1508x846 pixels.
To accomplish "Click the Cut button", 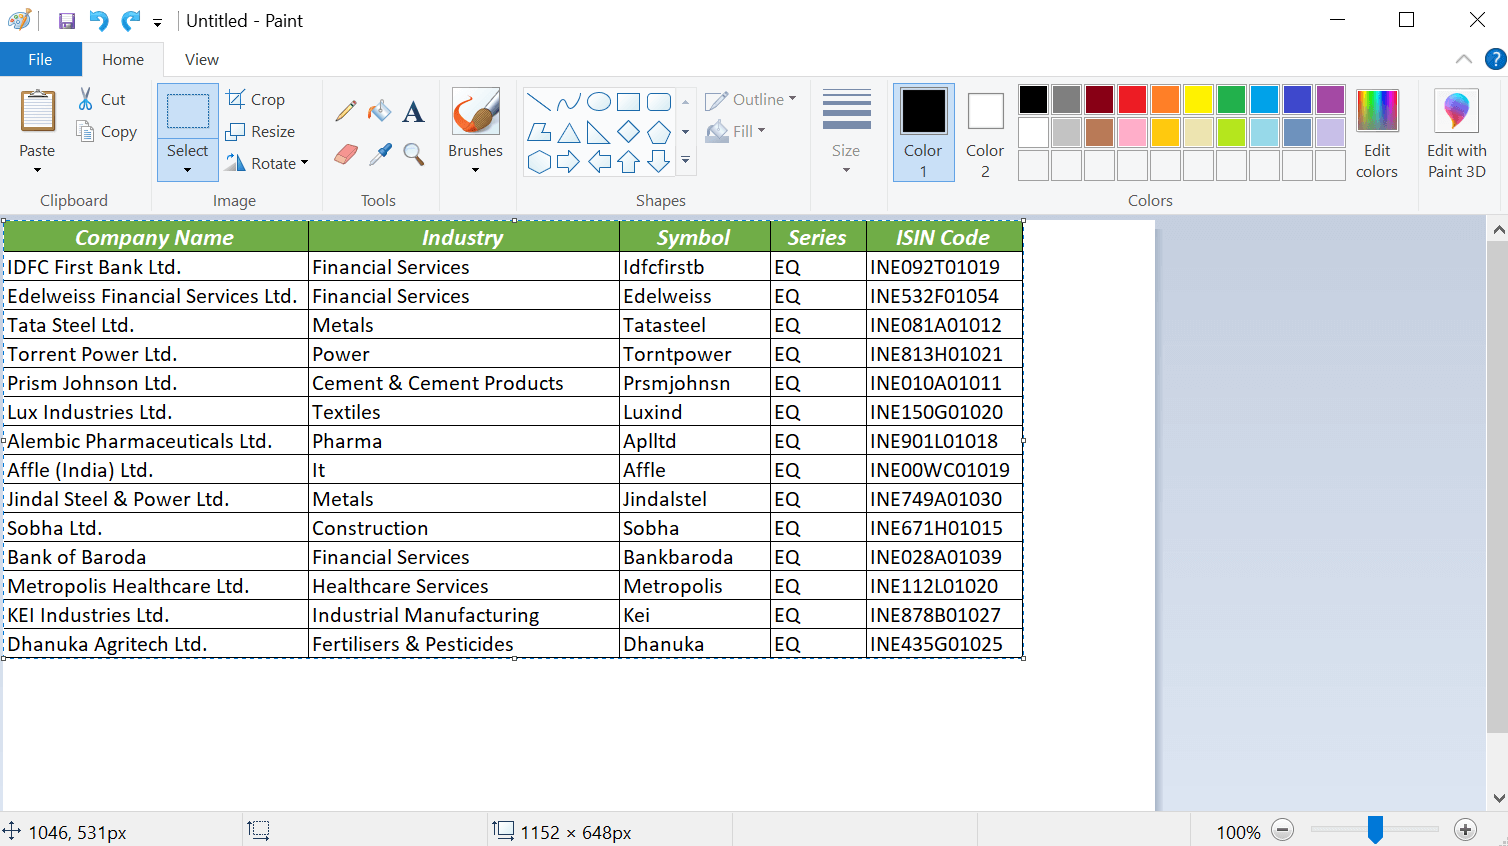I will 102,99.
